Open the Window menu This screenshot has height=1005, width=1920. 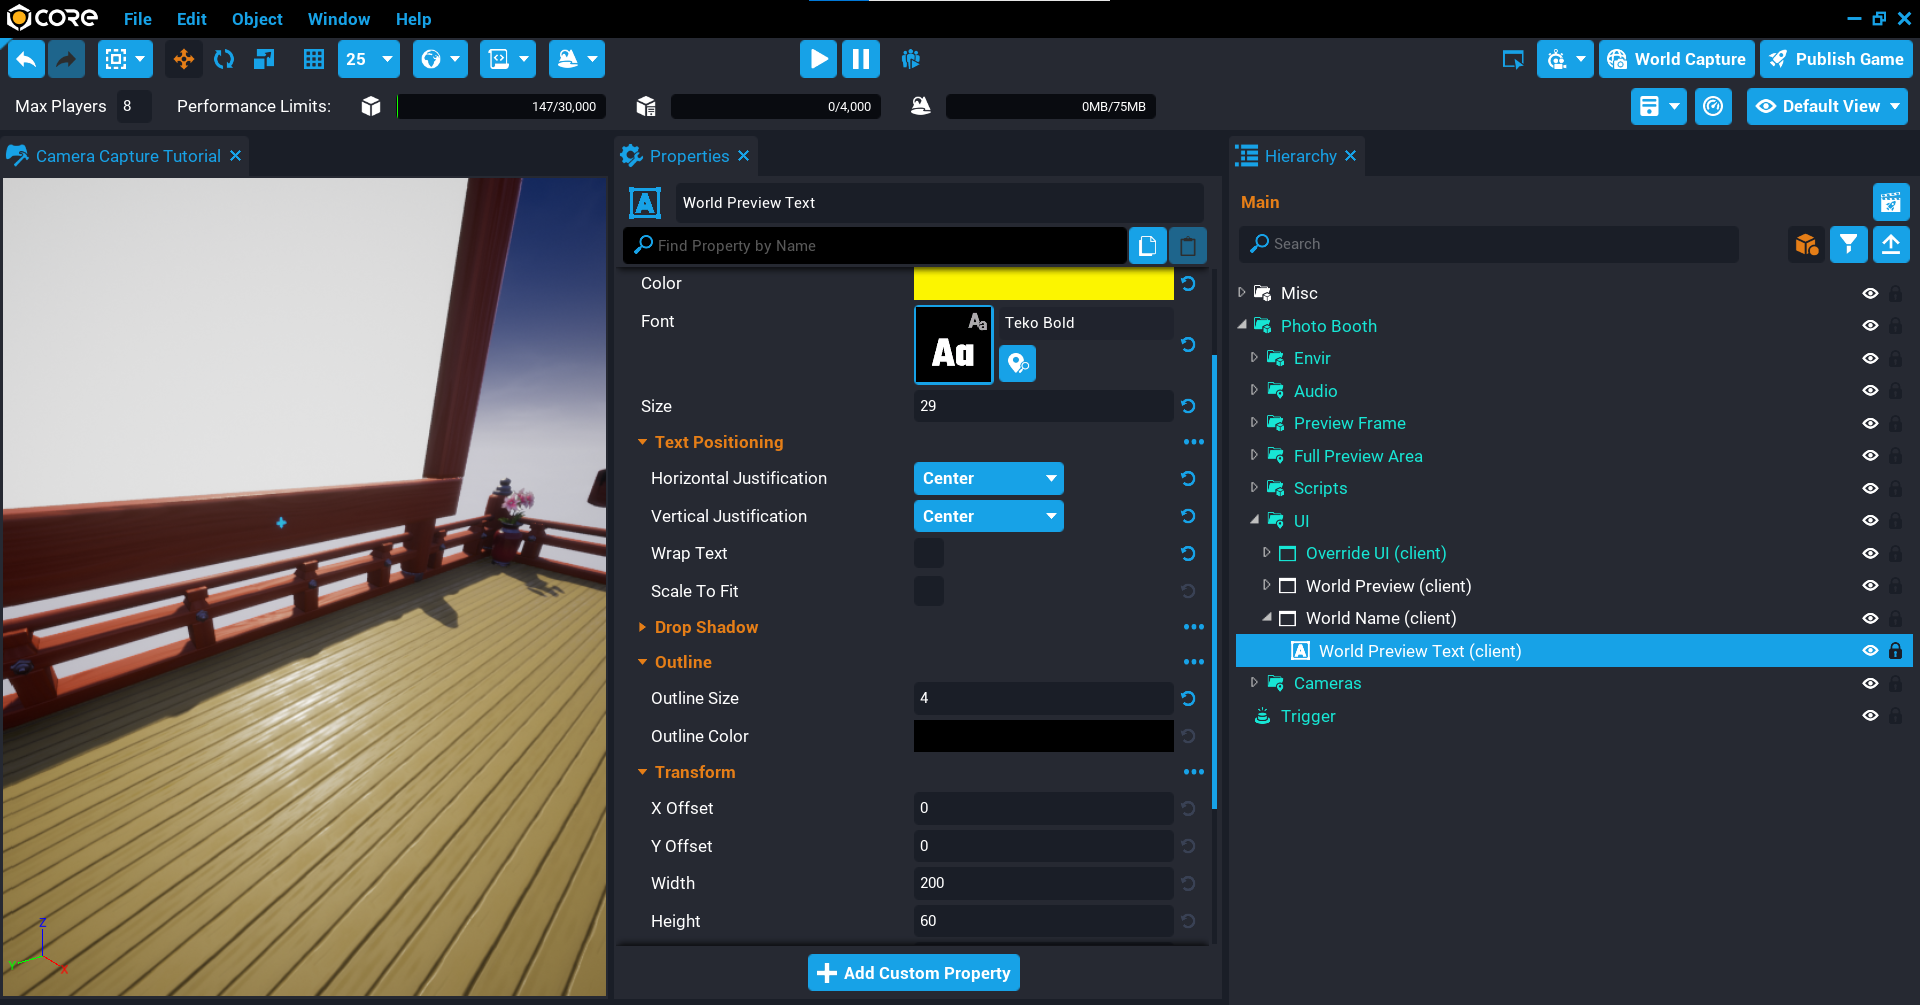click(x=338, y=19)
